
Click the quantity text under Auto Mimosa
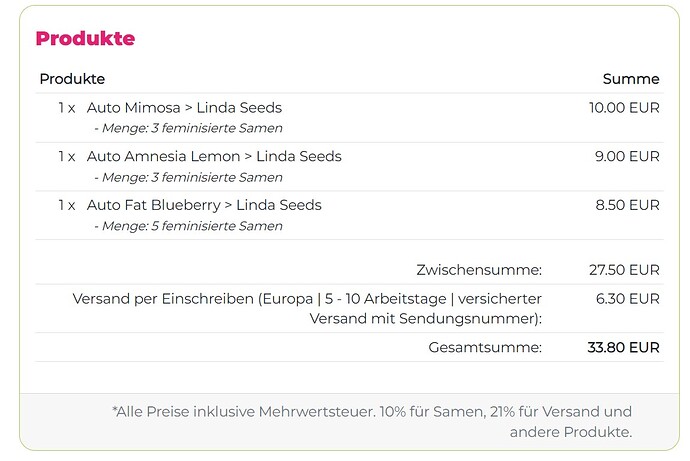[188, 129]
